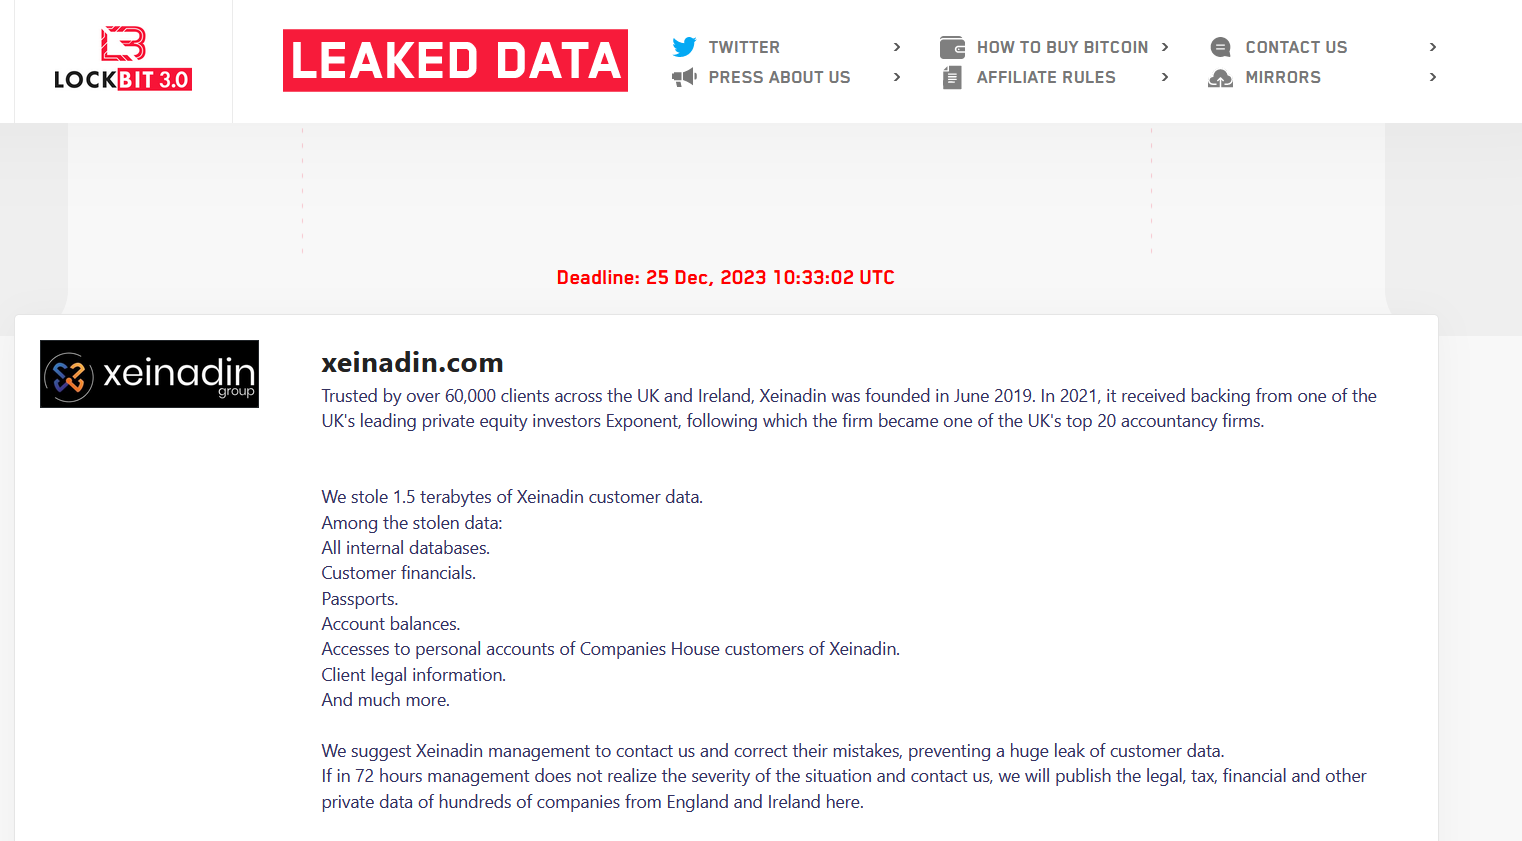Viewport: 1522px width, 841px height.
Task: Click the Affiliate Rules document icon
Action: pos(952,77)
